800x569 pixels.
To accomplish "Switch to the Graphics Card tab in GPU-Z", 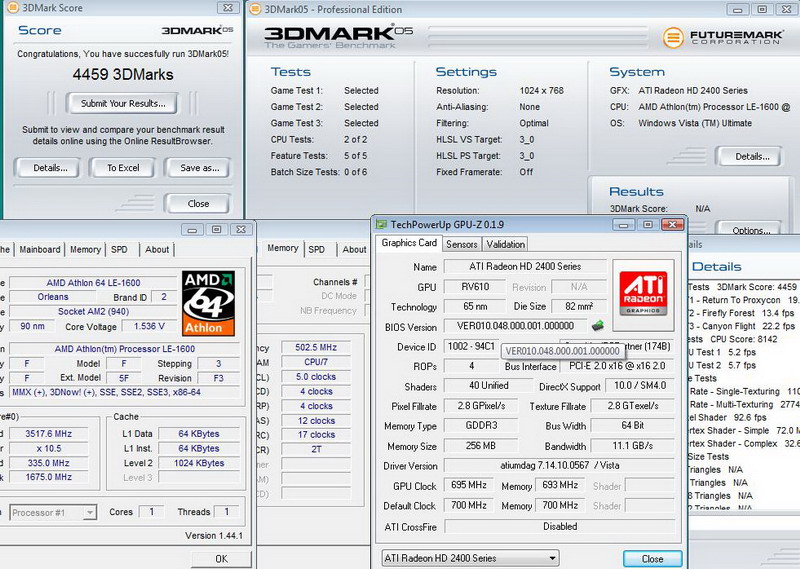I will click(x=409, y=243).
